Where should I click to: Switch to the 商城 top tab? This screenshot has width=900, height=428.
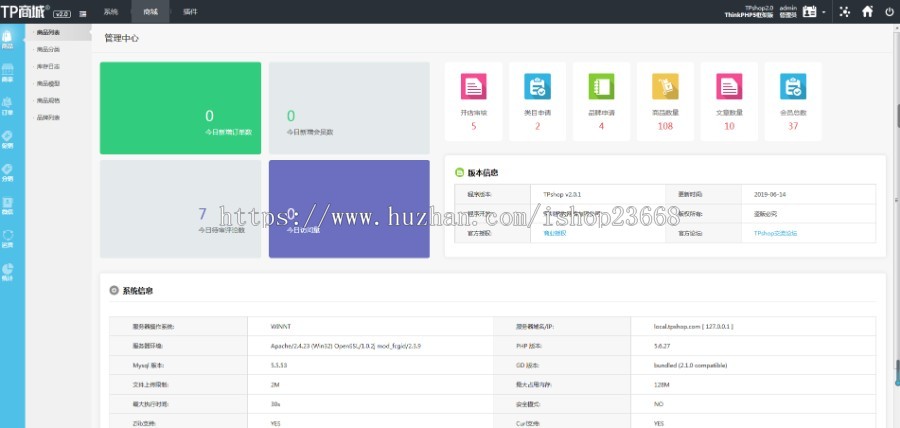(x=150, y=11)
